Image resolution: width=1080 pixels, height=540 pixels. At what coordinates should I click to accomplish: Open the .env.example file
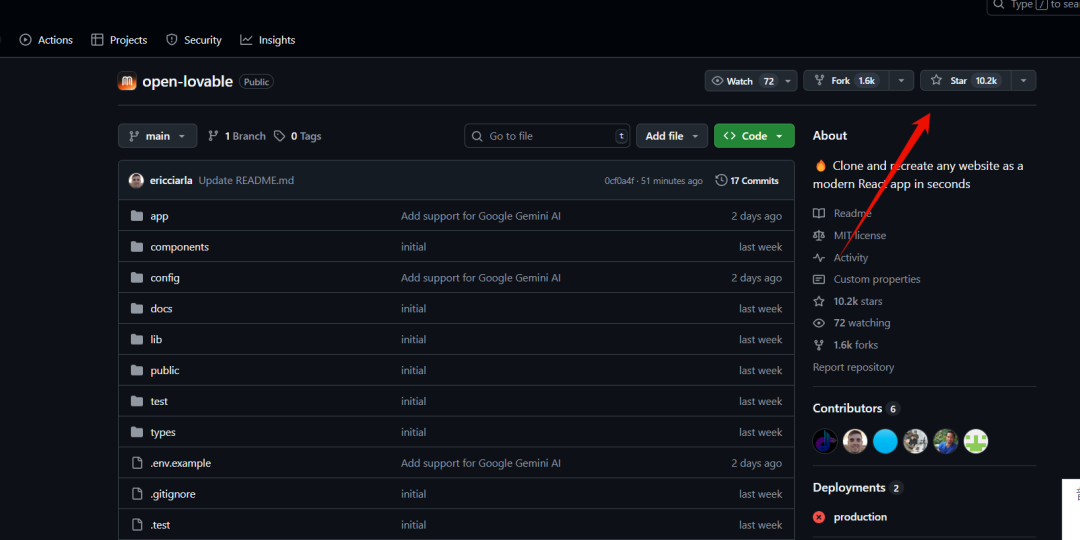click(x=180, y=464)
